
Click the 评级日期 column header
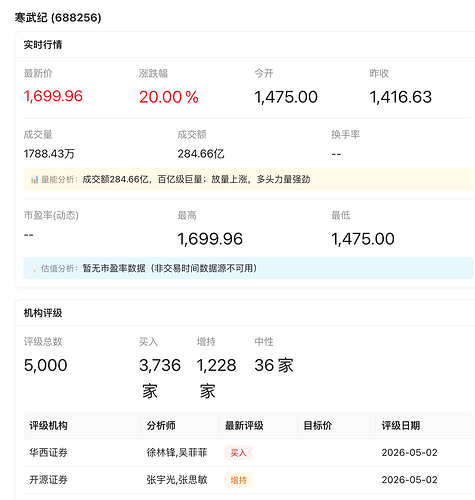pos(401,425)
